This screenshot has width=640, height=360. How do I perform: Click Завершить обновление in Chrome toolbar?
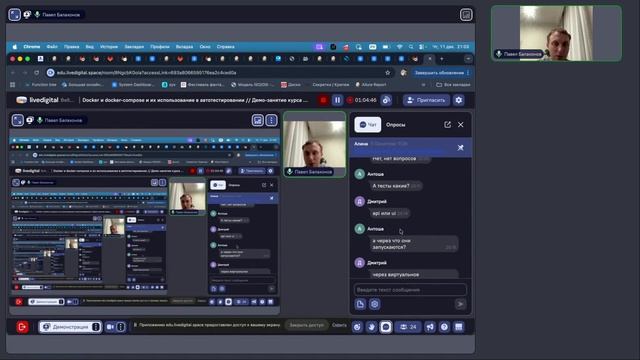439,73
